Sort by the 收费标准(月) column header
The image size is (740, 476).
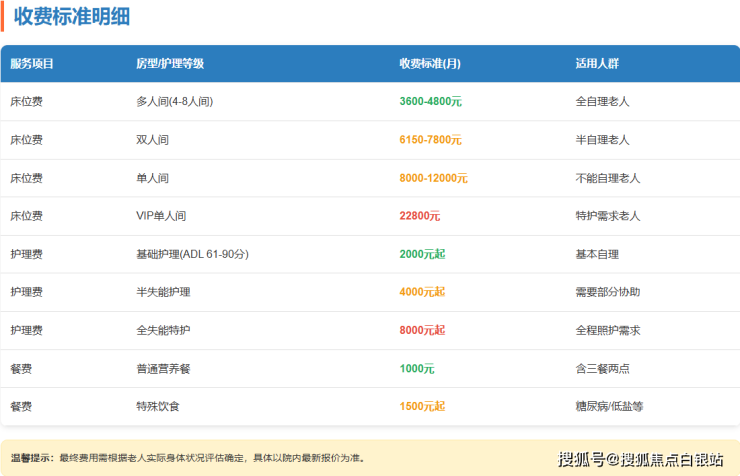click(430, 63)
